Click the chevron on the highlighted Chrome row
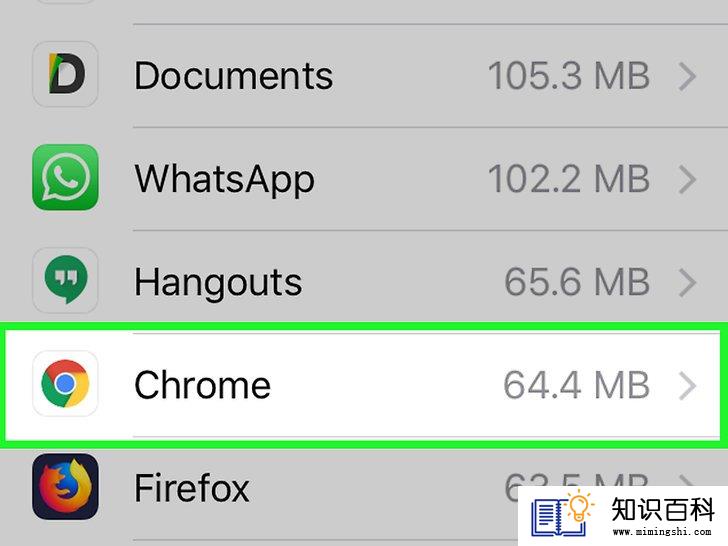This screenshot has width=728, height=546. pyautogui.click(x=687, y=386)
